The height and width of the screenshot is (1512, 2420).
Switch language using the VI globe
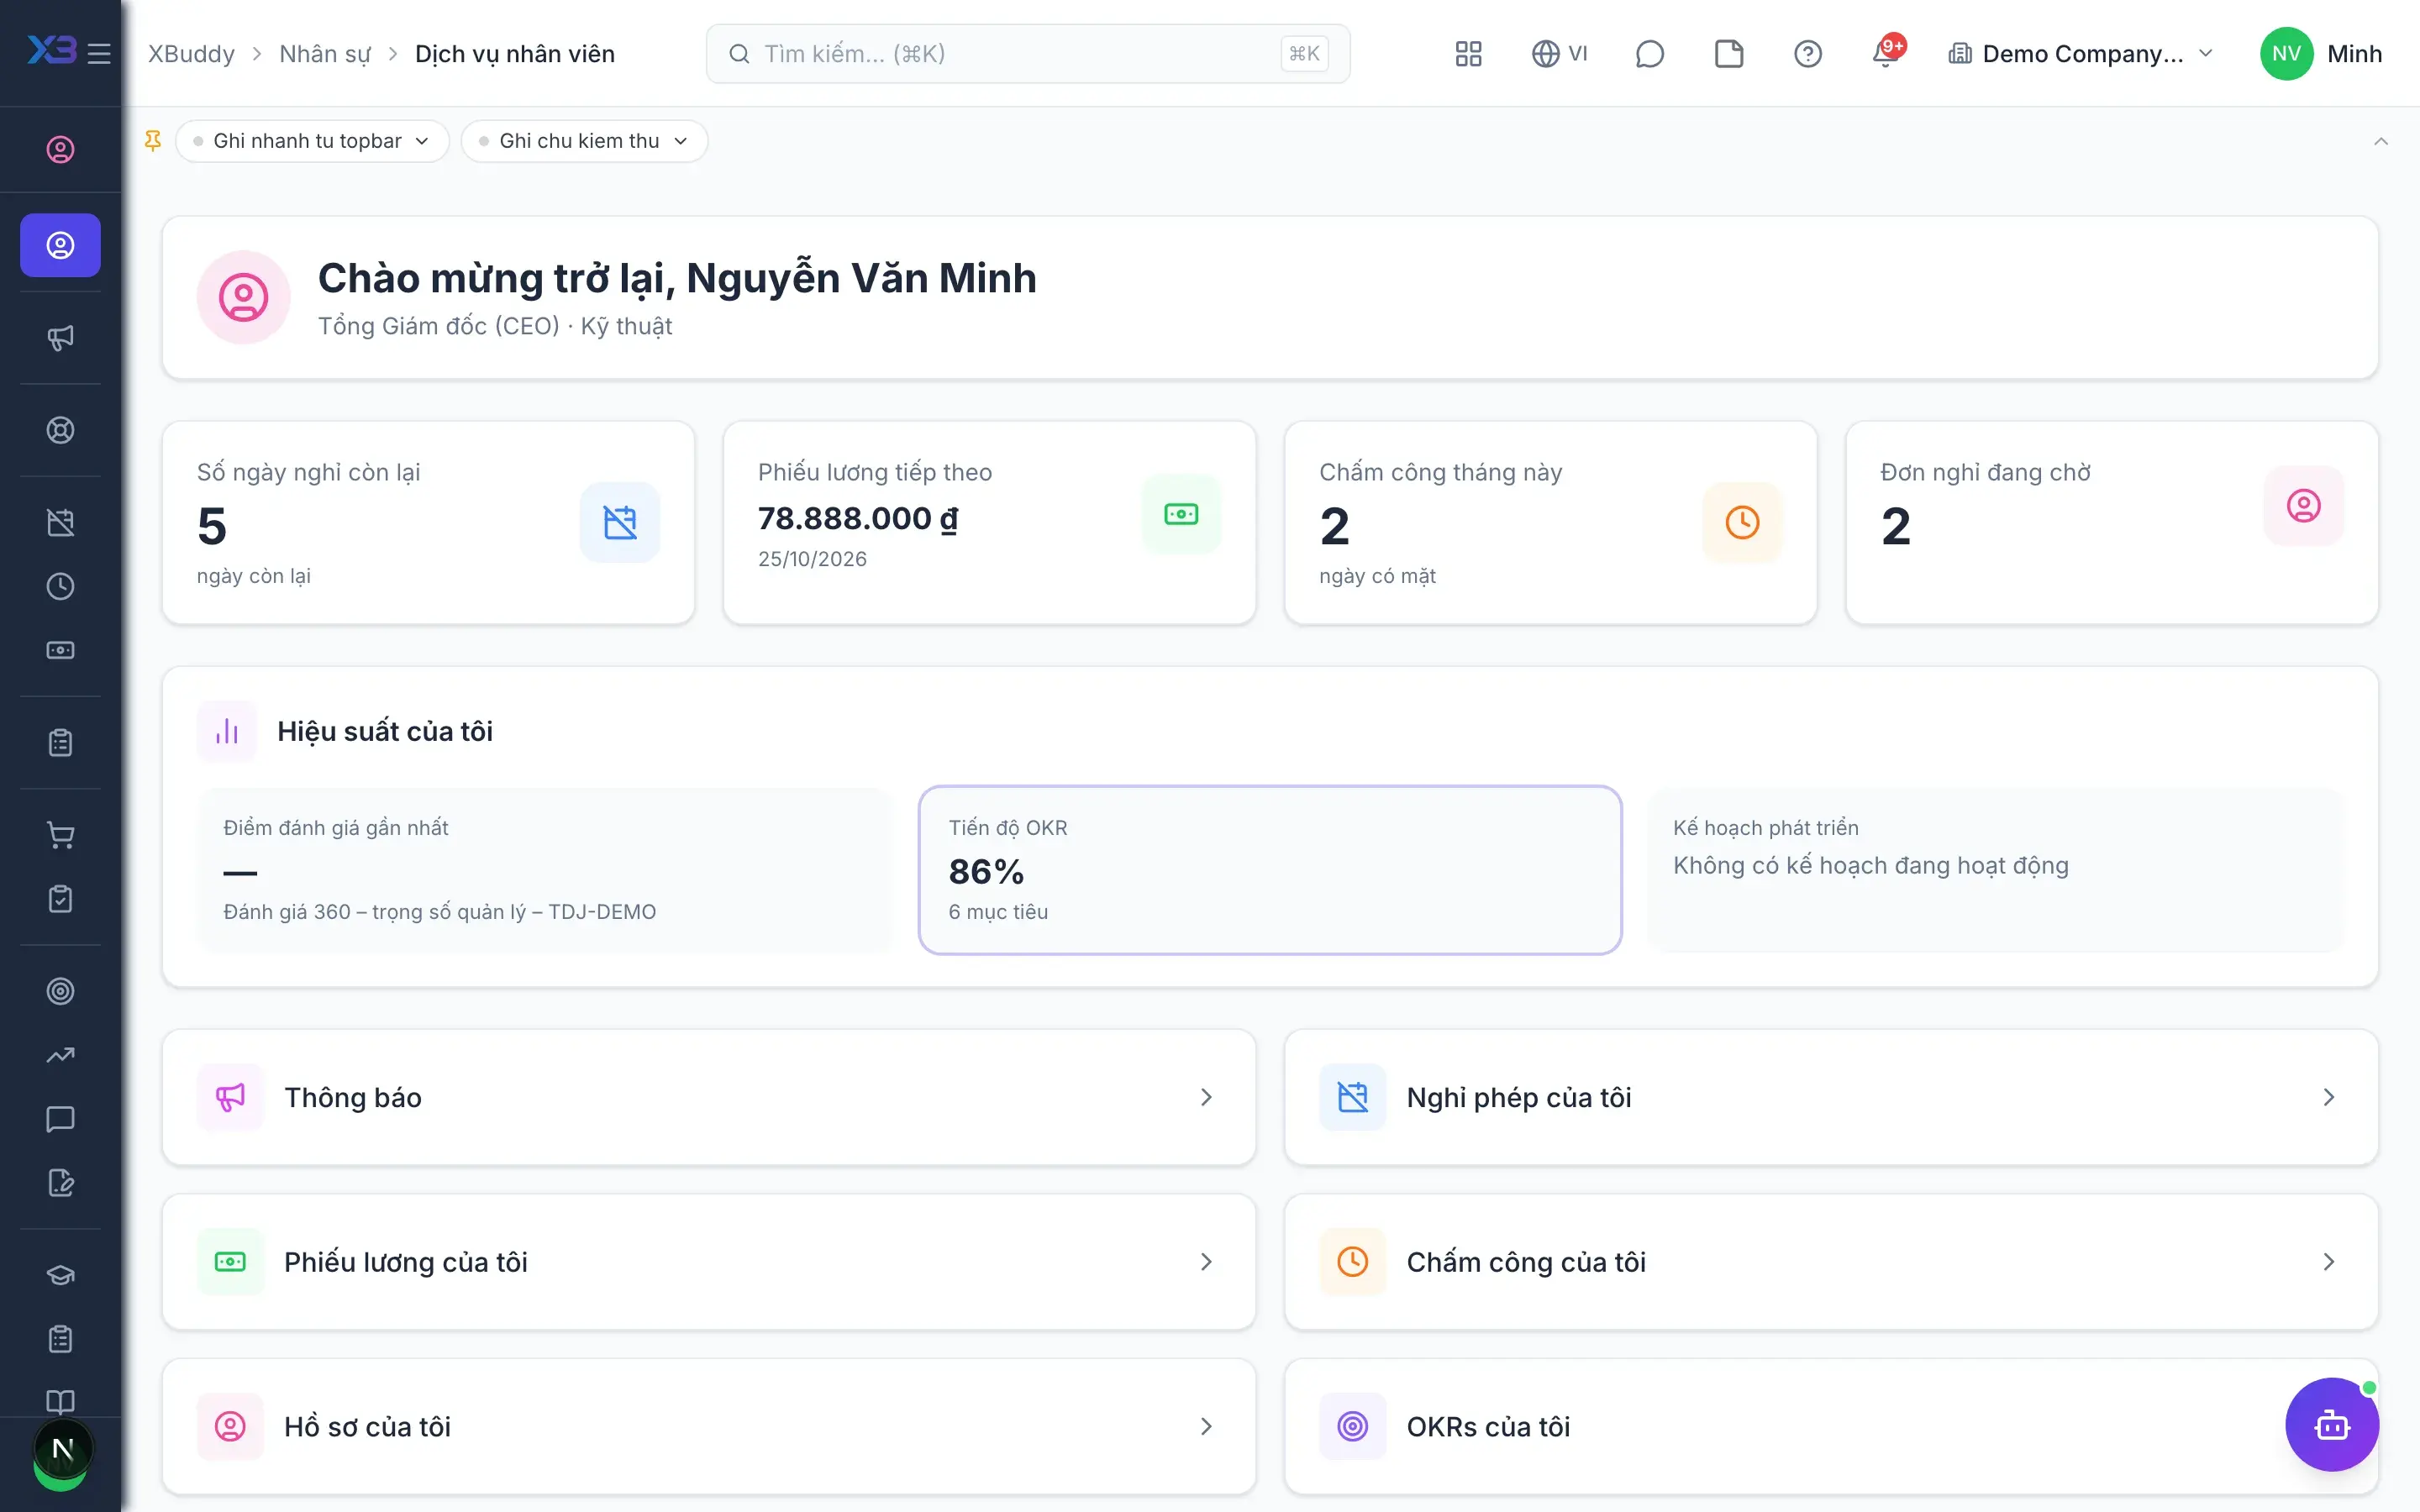pyautogui.click(x=1559, y=54)
